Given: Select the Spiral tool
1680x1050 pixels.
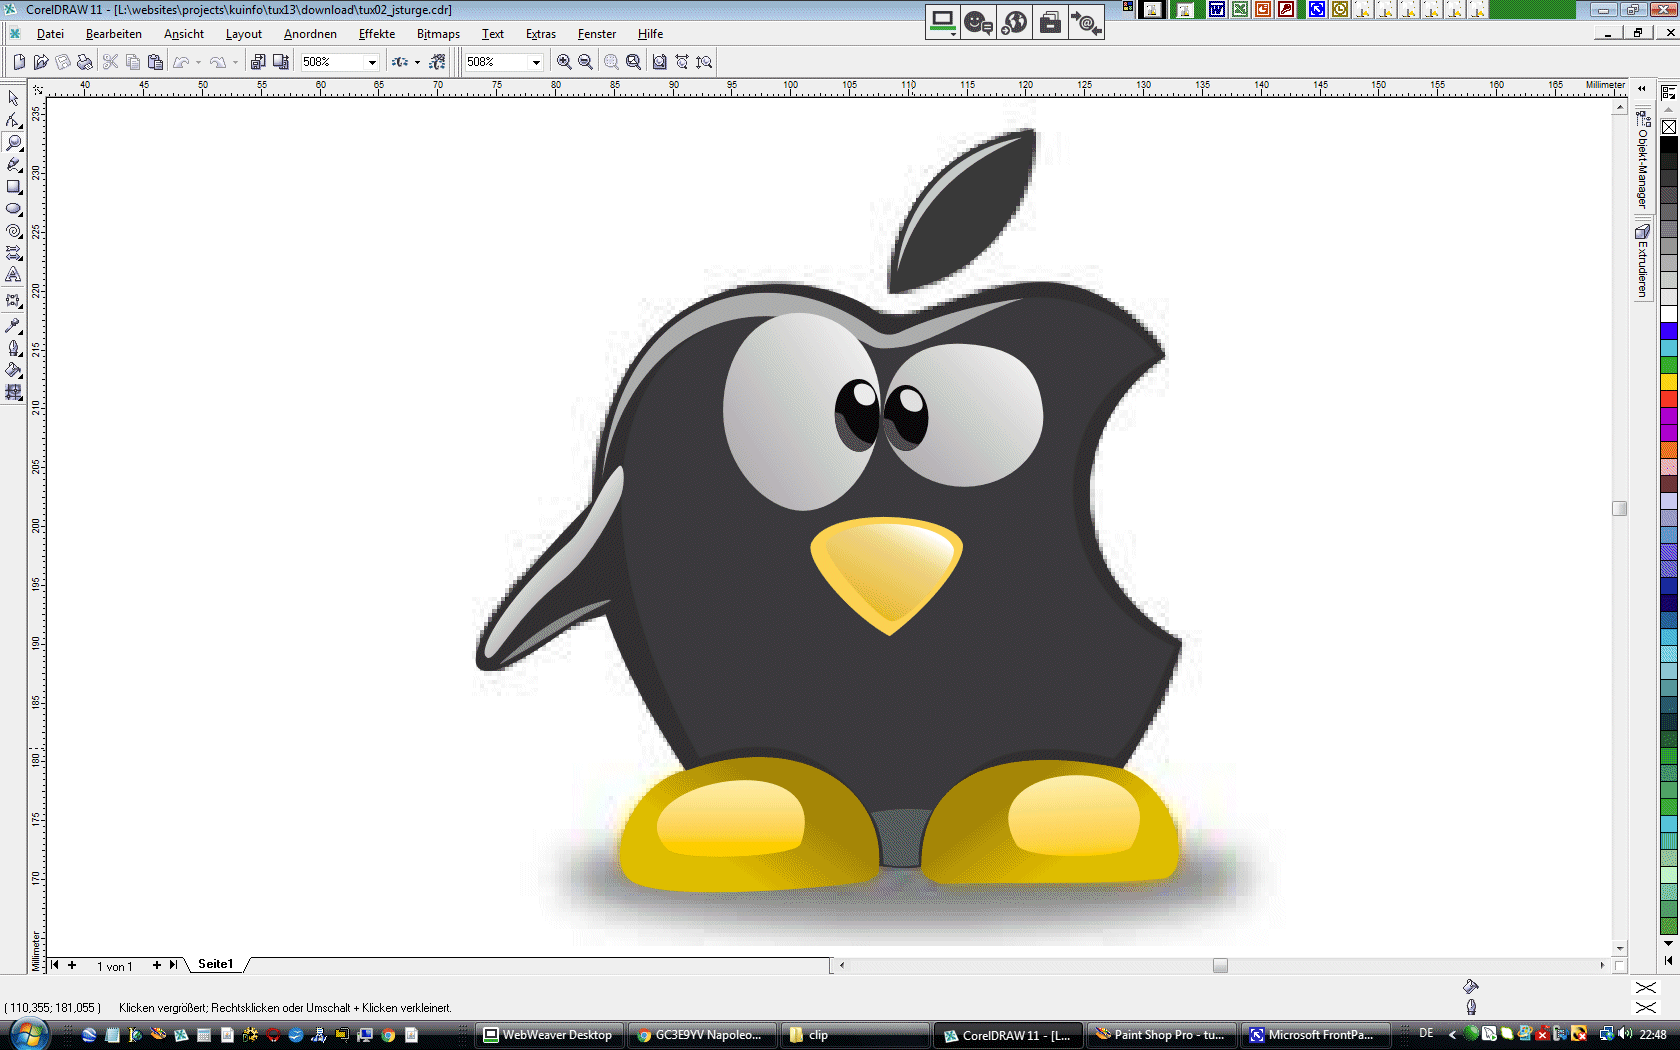Looking at the screenshot, I should click(x=13, y=230).
